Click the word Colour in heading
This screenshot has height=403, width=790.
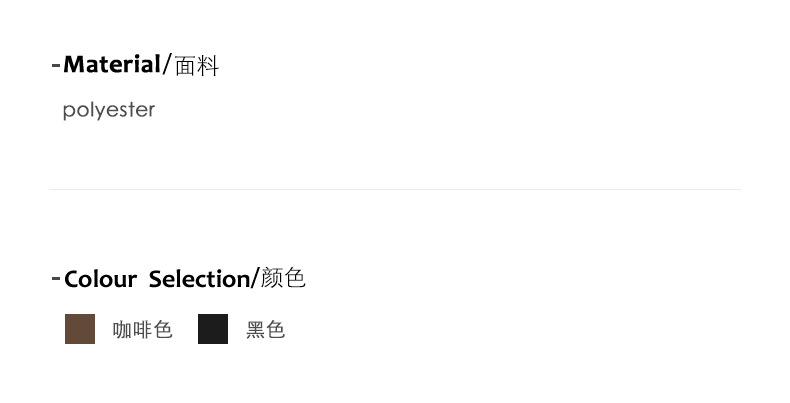tap(100, 279)
